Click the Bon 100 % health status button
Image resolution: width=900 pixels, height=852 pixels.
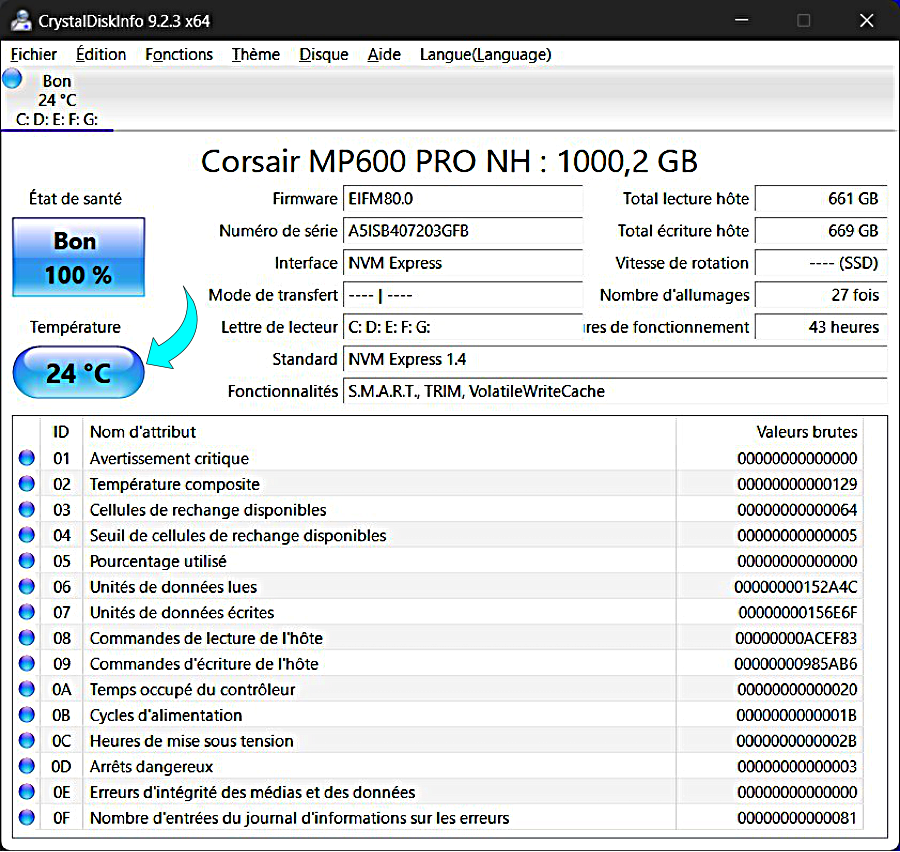79,257
